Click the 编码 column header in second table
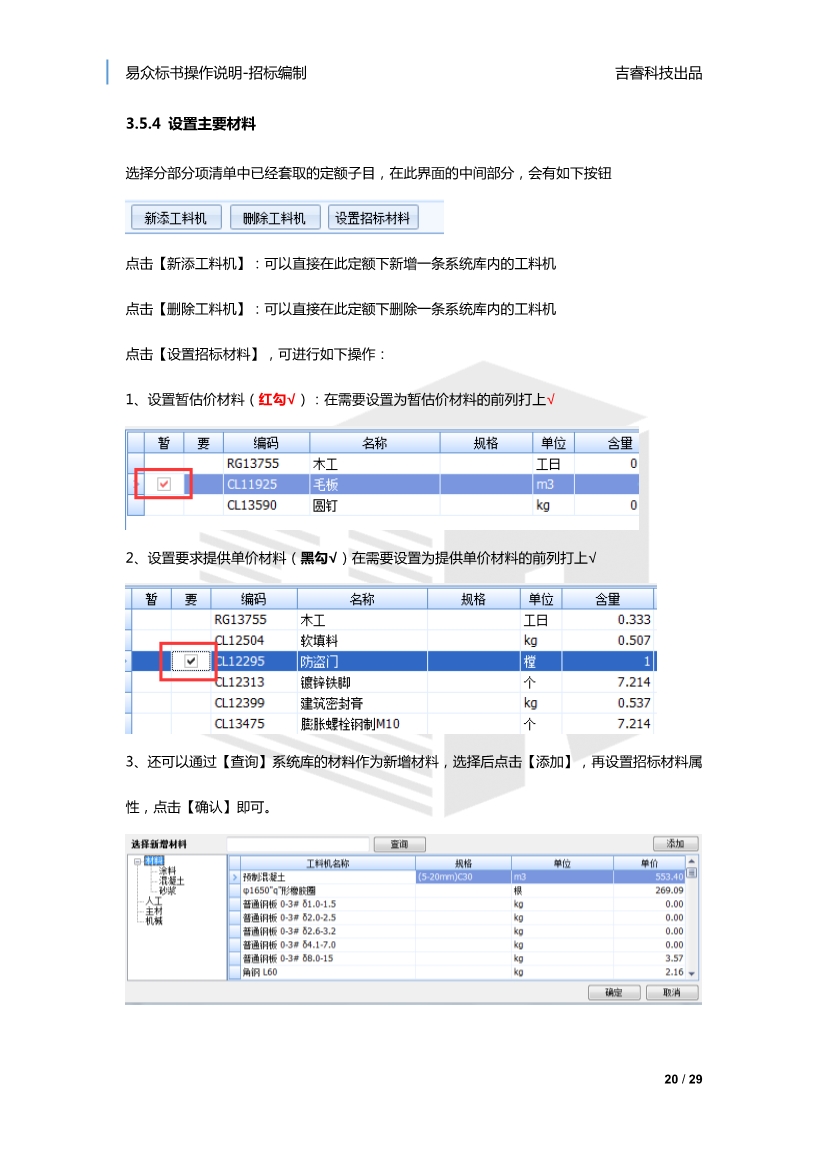The width and height of the screenshot is (826, 1169). click(253, 599)
